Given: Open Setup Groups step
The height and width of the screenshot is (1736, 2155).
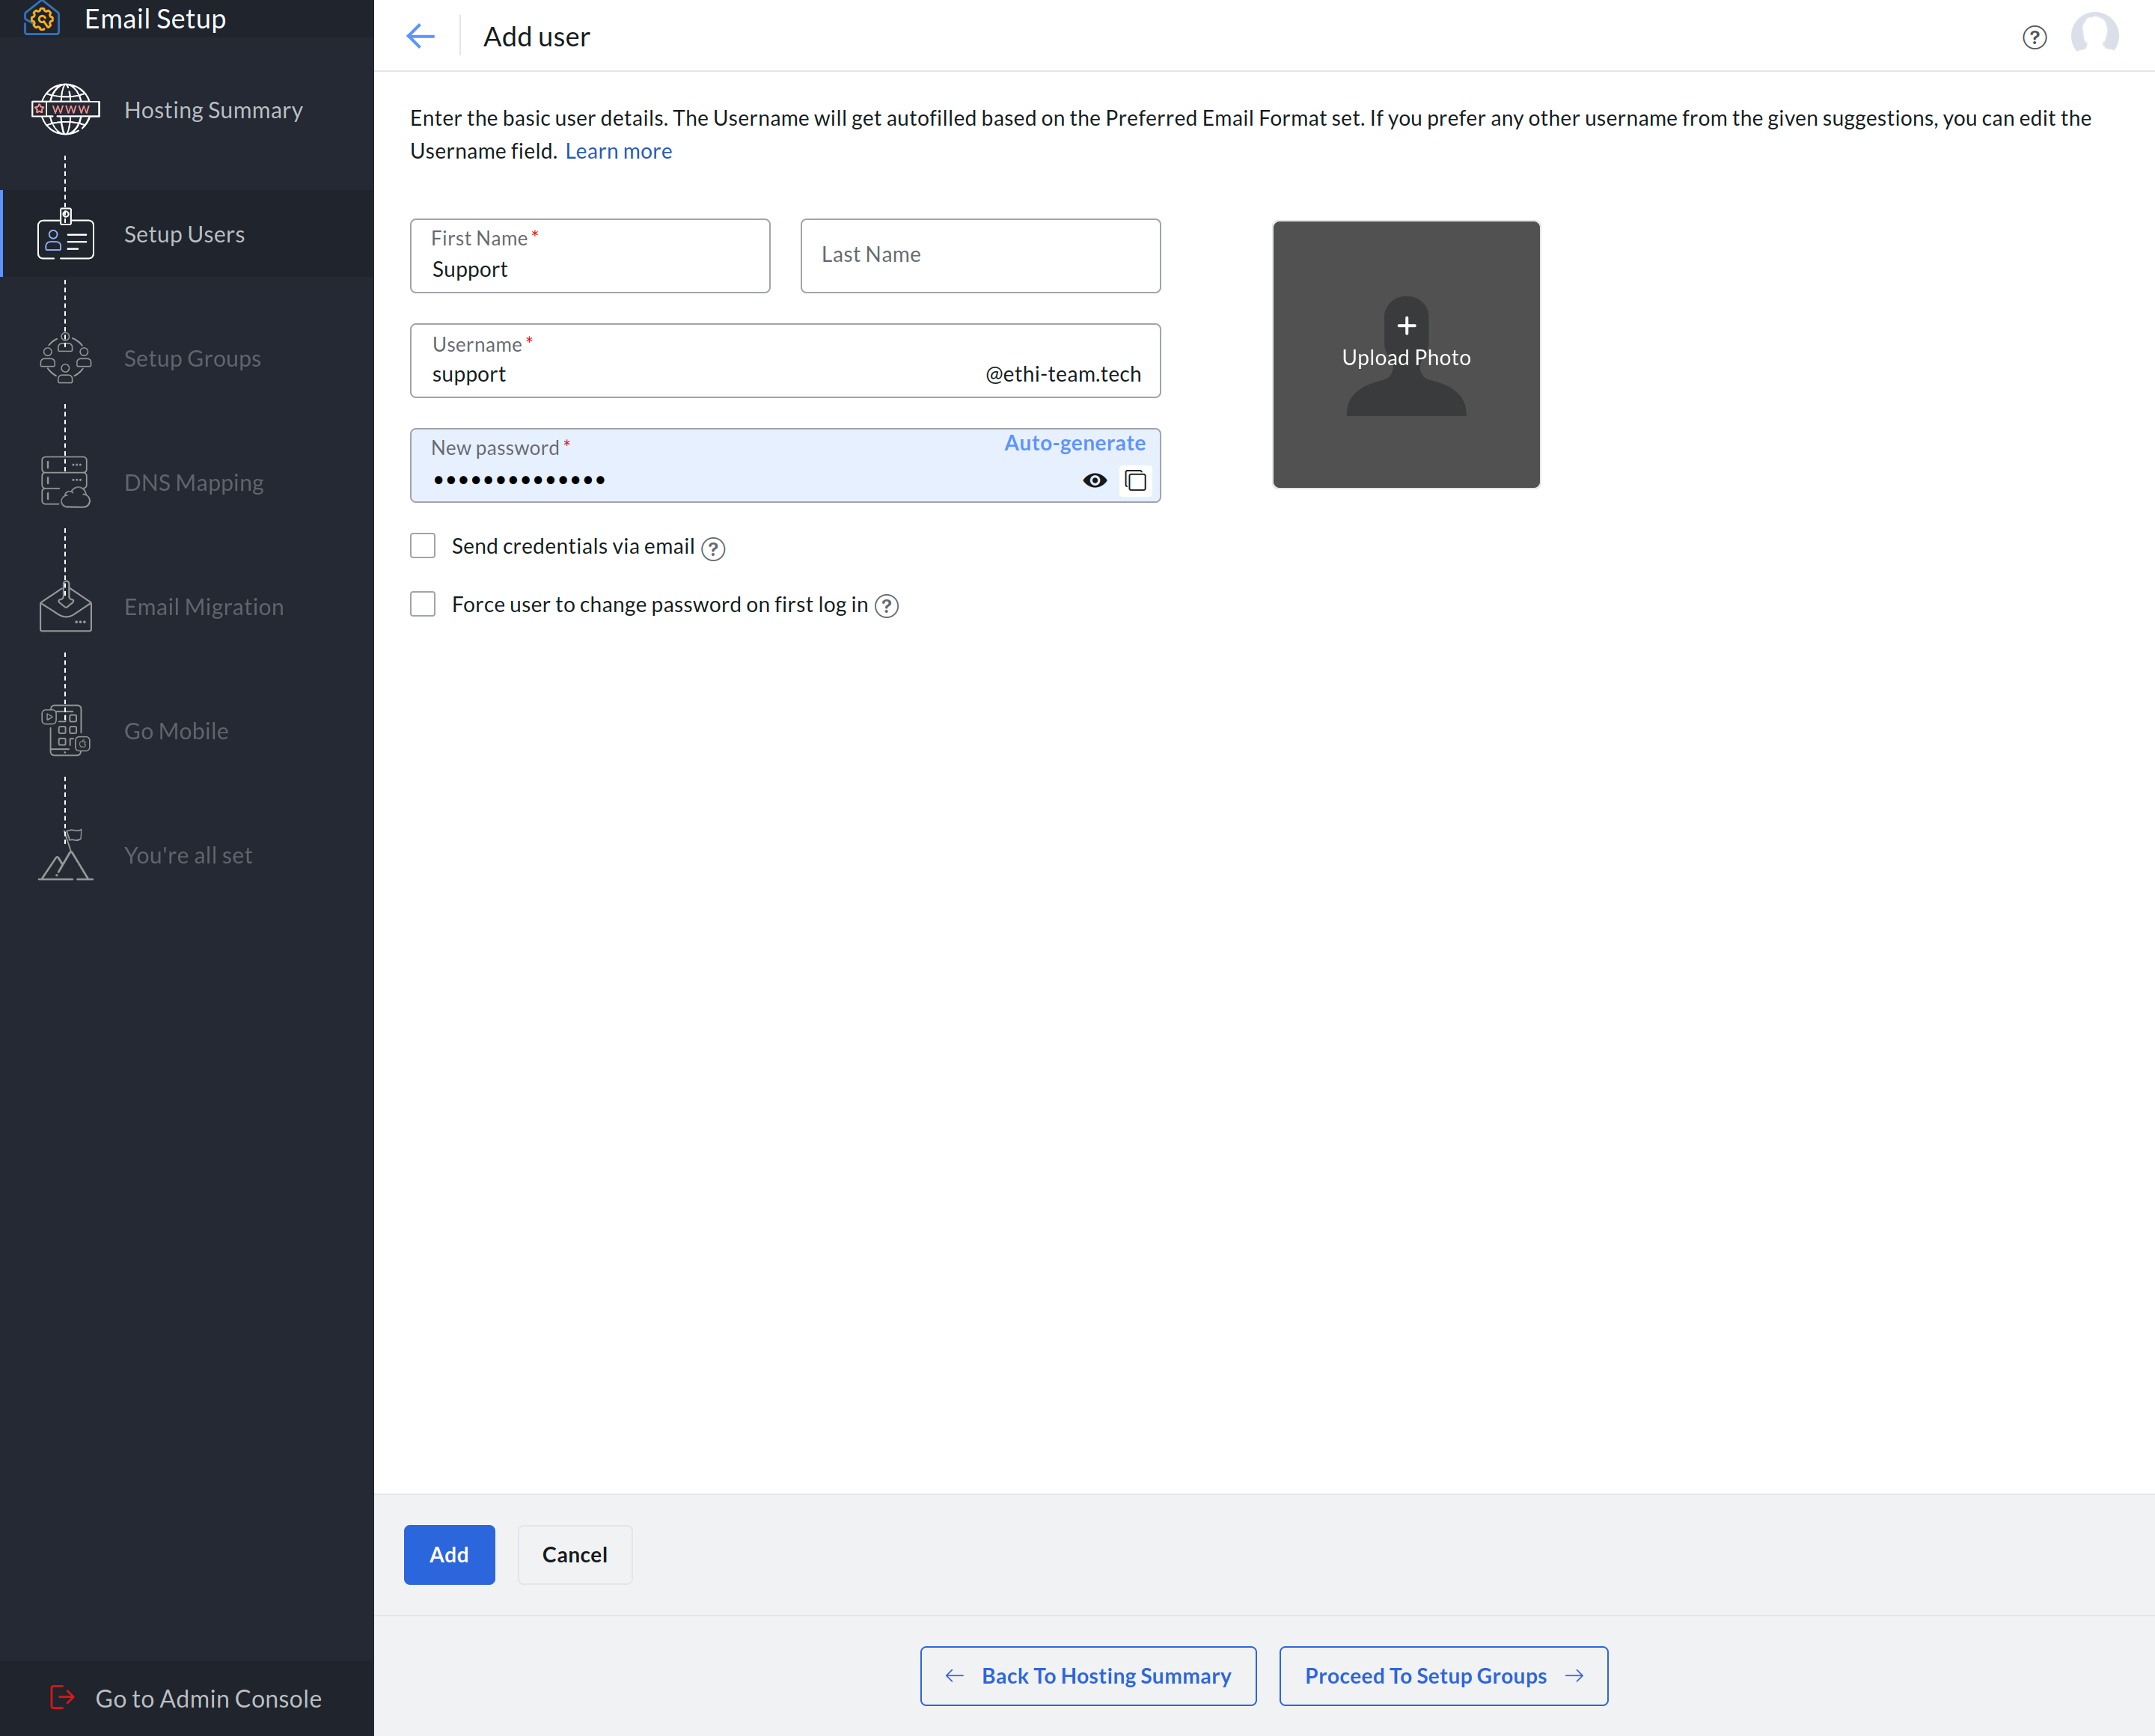Looking at the screenshot, I should pyautogui.click(x=187, y=358).
